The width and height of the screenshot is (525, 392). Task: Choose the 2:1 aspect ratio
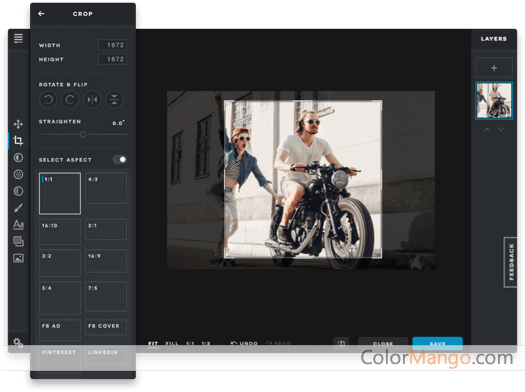click(106, 229)
